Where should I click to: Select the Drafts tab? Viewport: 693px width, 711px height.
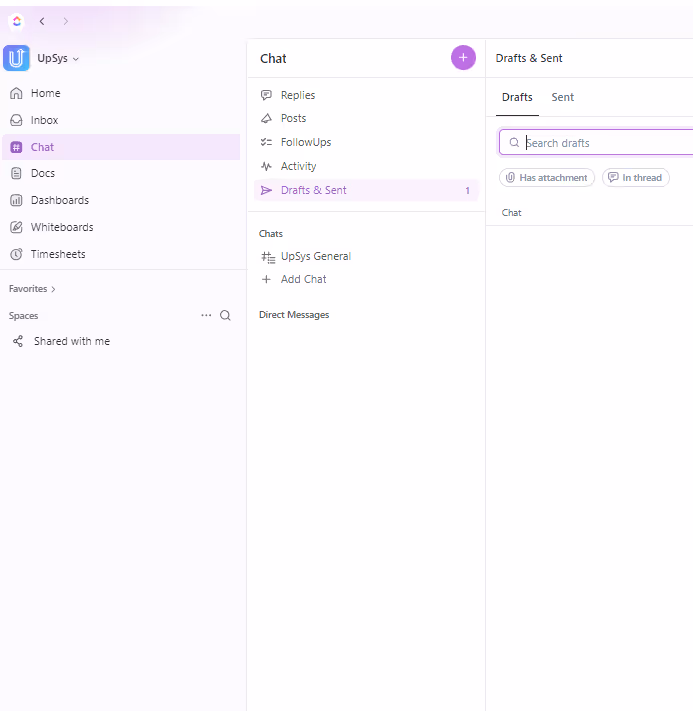(x=517, y=97)
